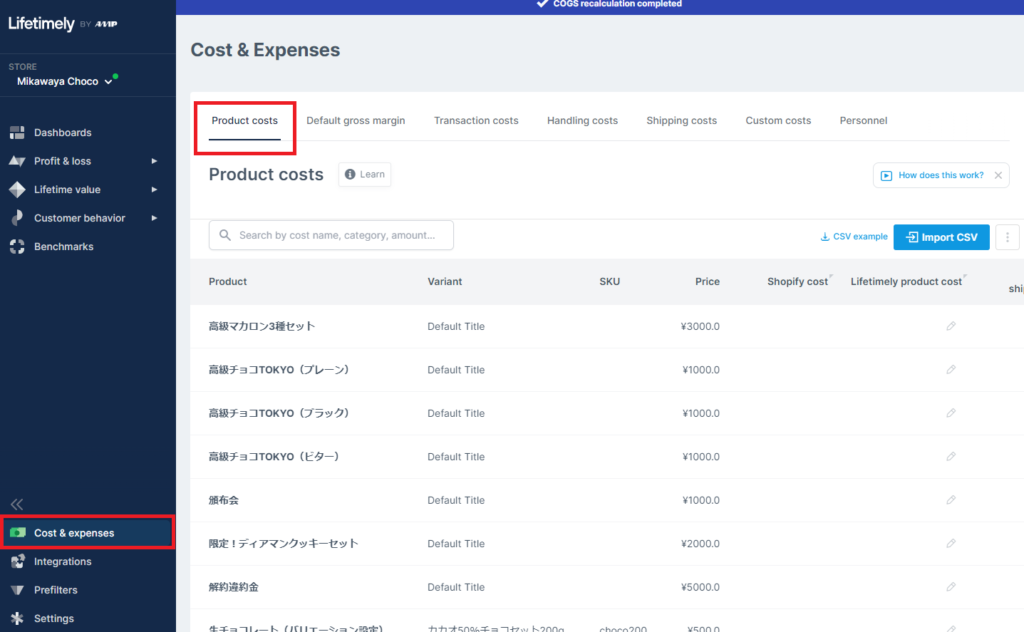This screenshot has height=632, width=1024.
Task: Open Prefilters via its sidebar icon
Action: coord(16,589)
